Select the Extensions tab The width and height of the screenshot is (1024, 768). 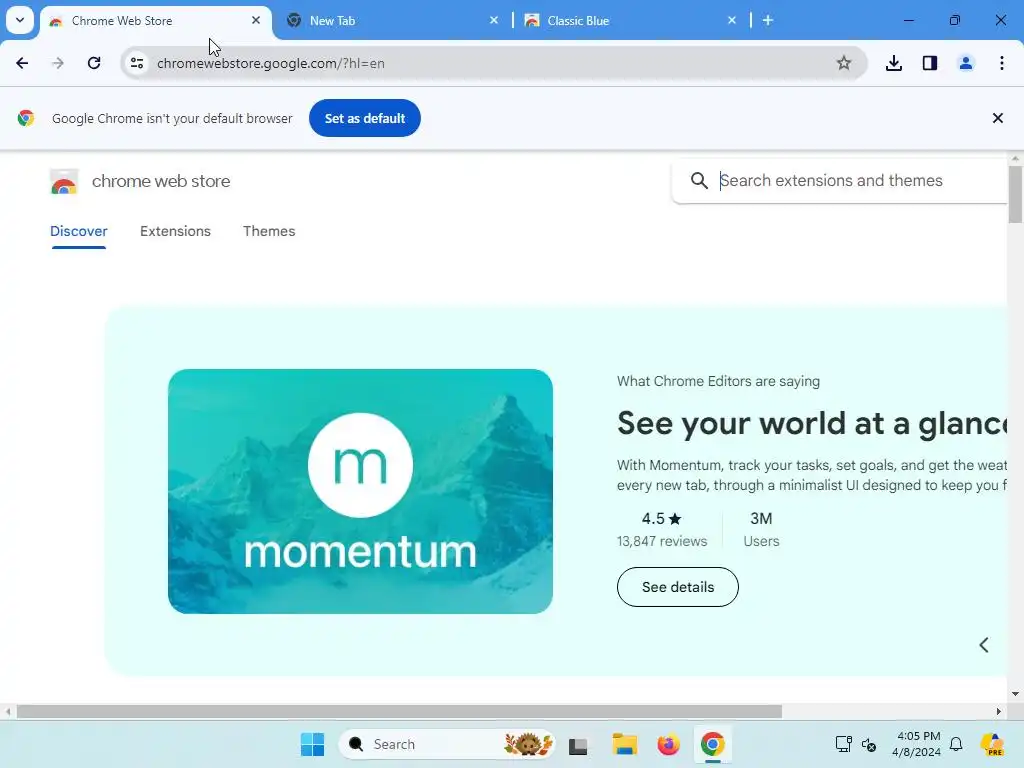175,231
